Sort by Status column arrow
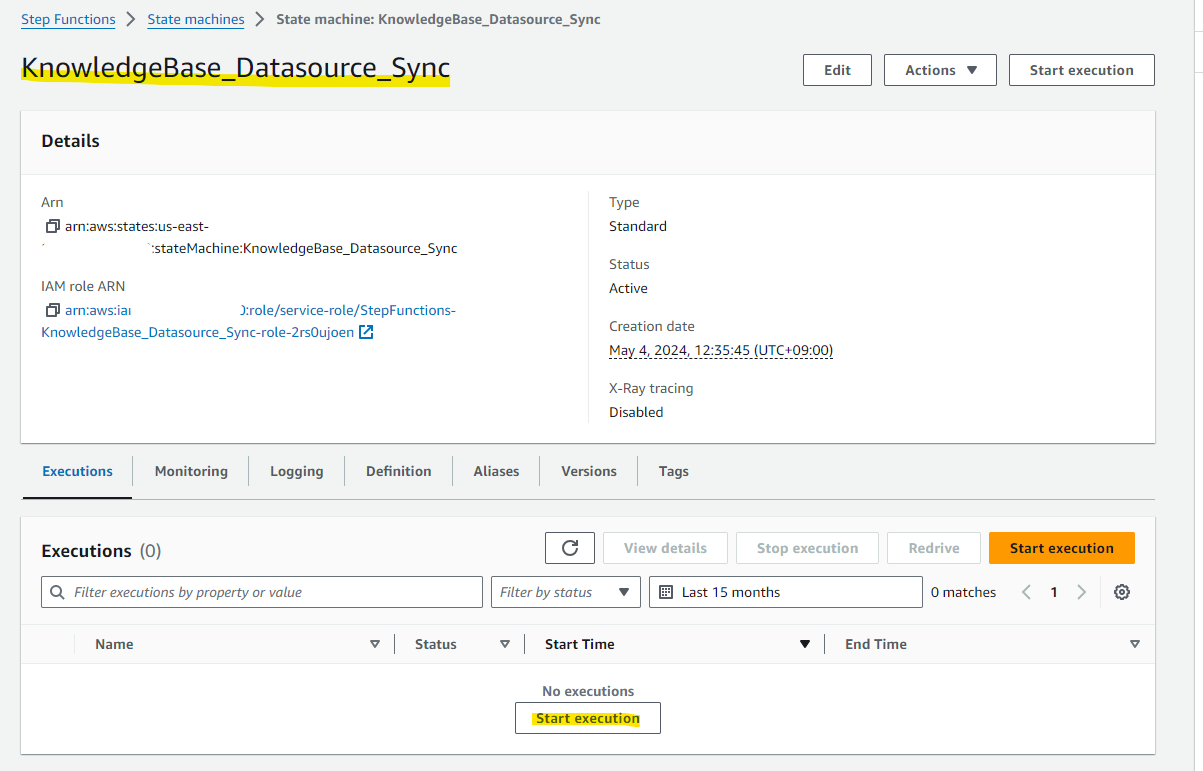Viewport: 1203px width, 771px height. [505, 644]
